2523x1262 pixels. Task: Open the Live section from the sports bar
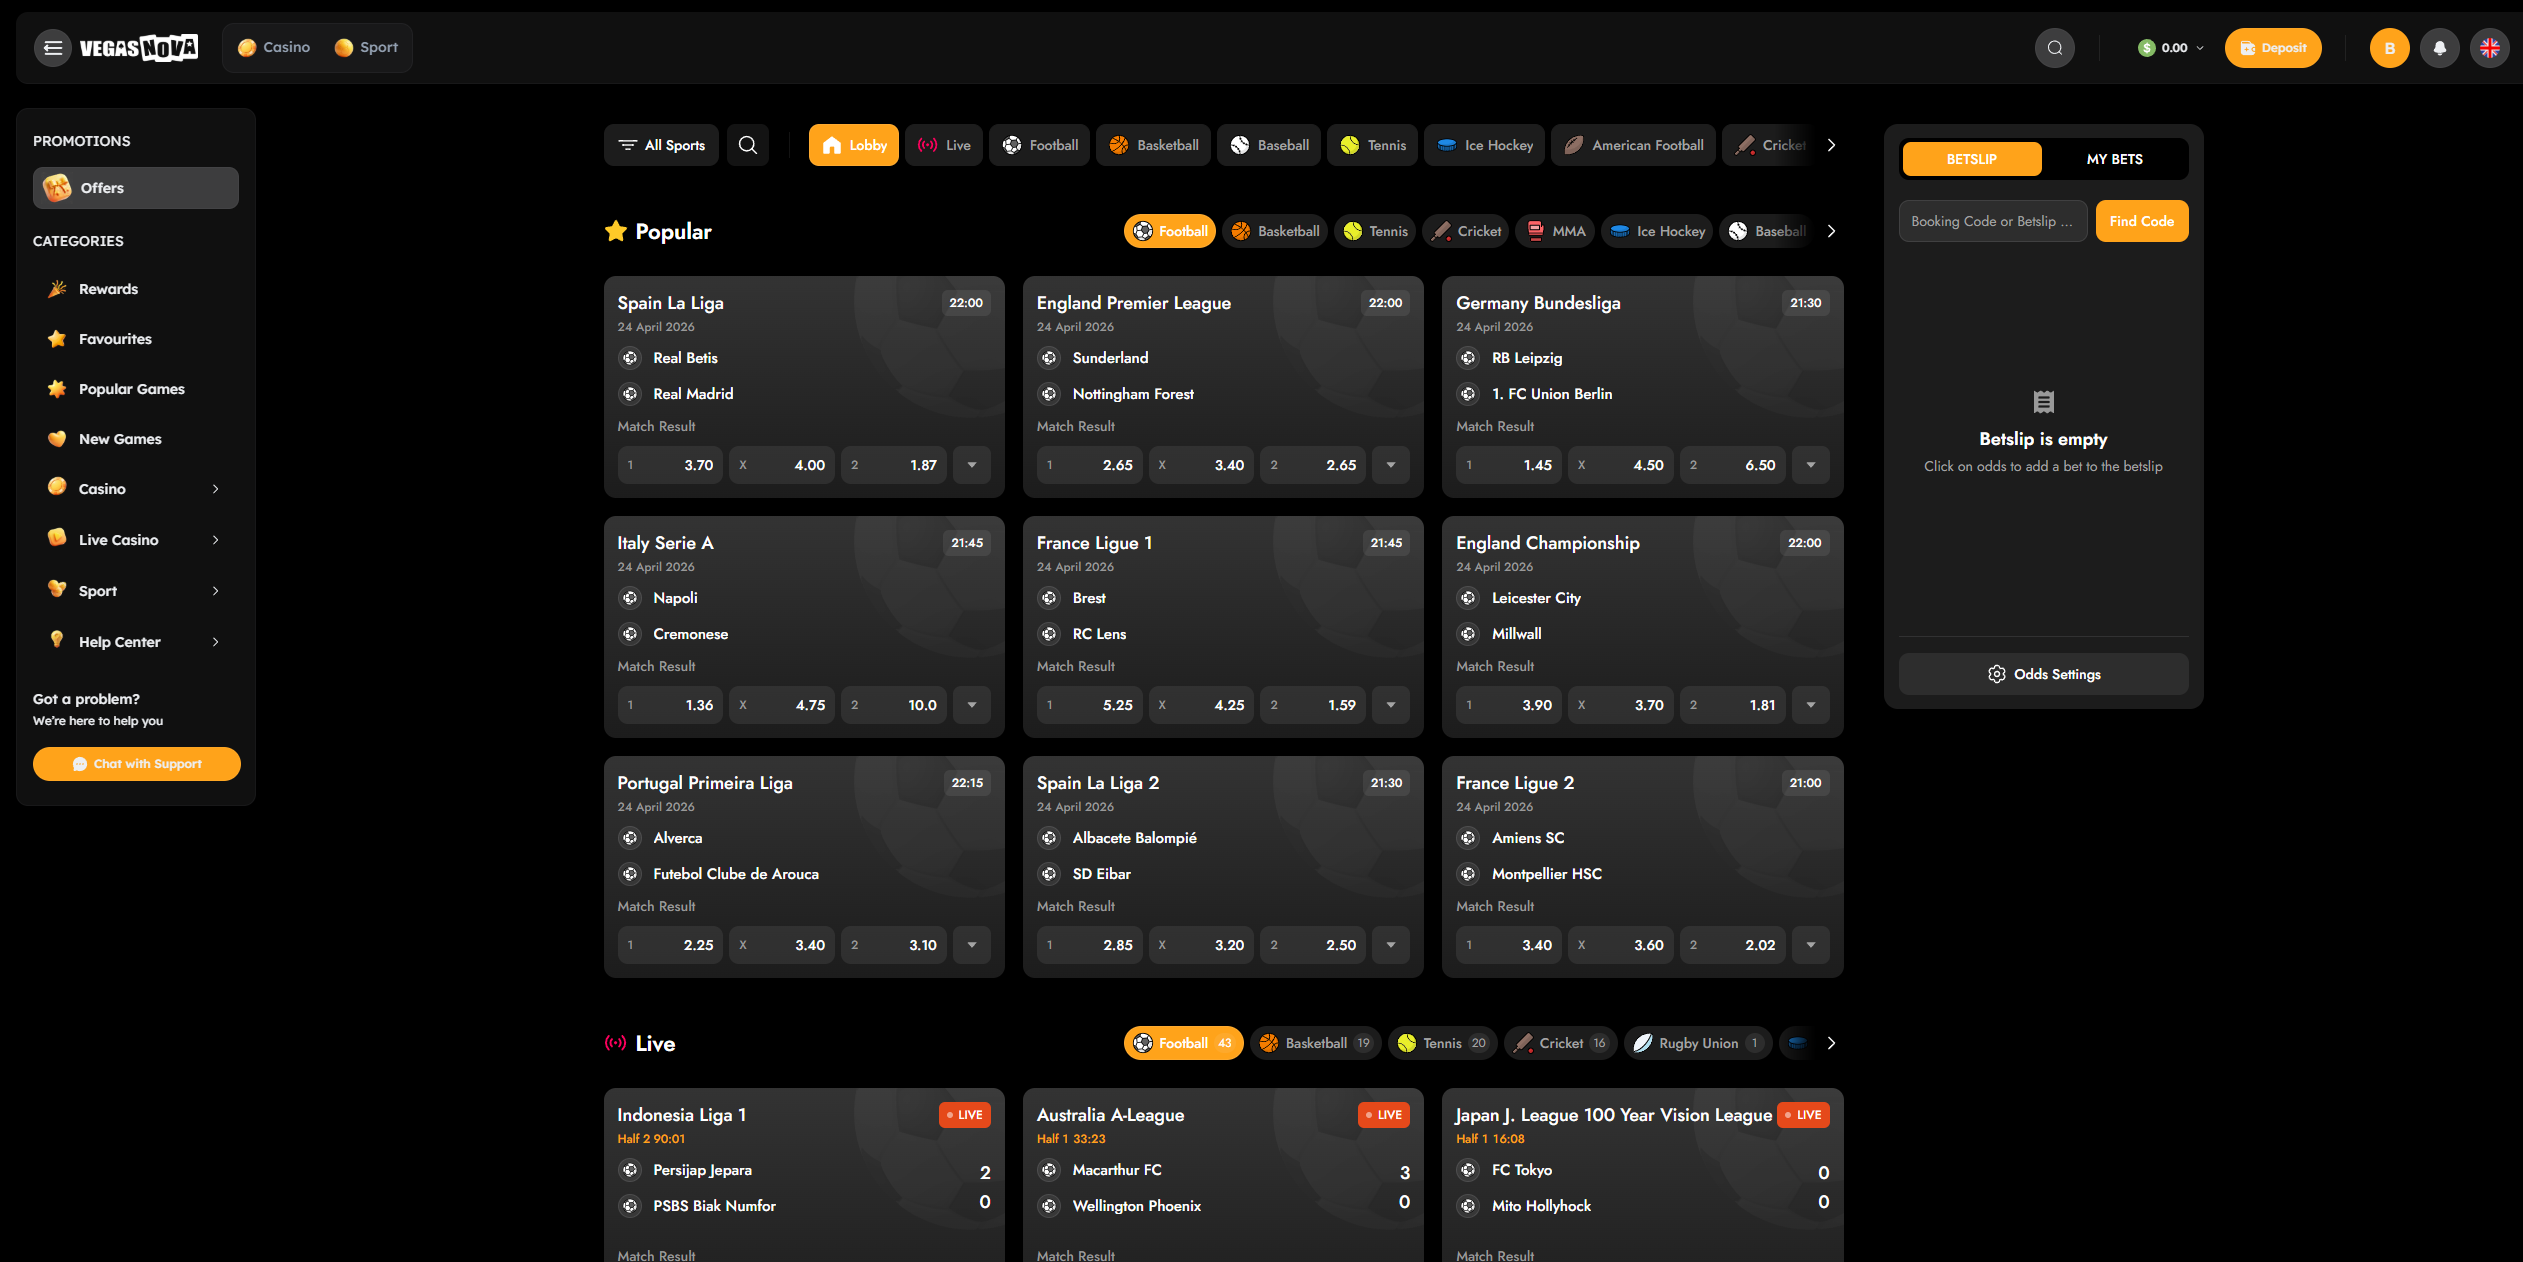click(x=943, y=145)
